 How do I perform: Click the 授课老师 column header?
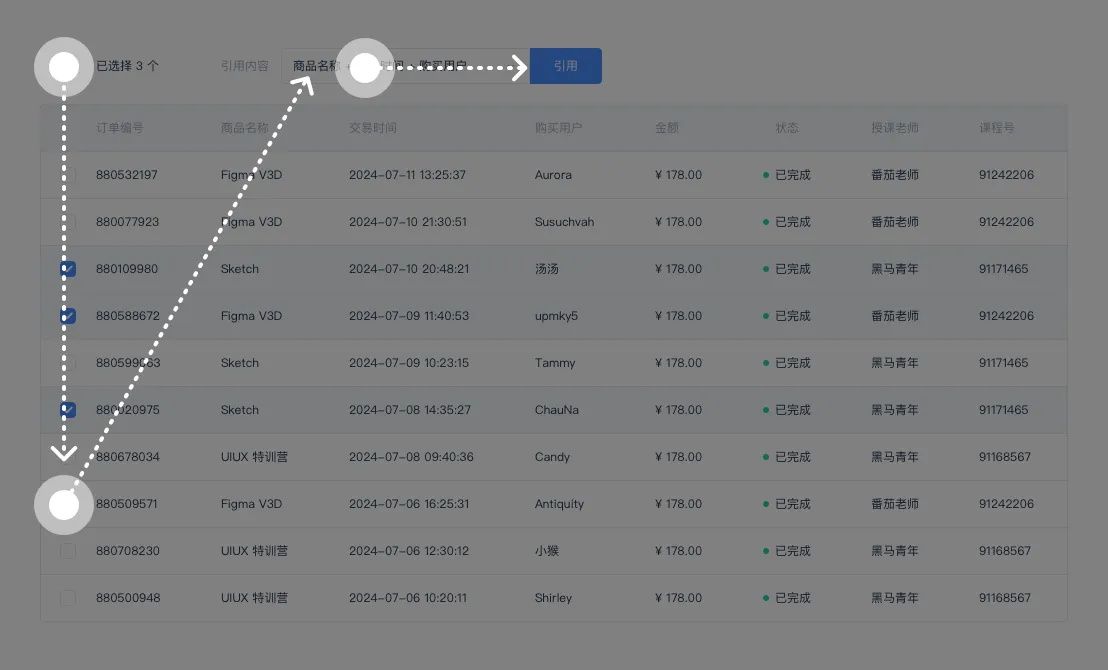click(x=895, y=128)
